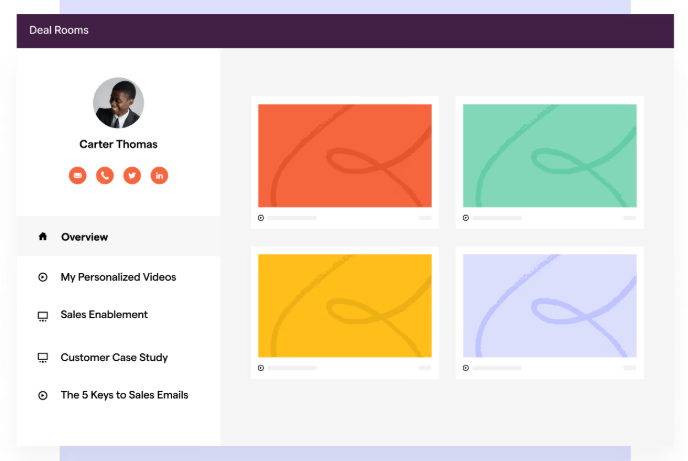Viewport: 688px width, 461px height.
Task: Open the orange video thumbnail
Action: tap(345, 156)
